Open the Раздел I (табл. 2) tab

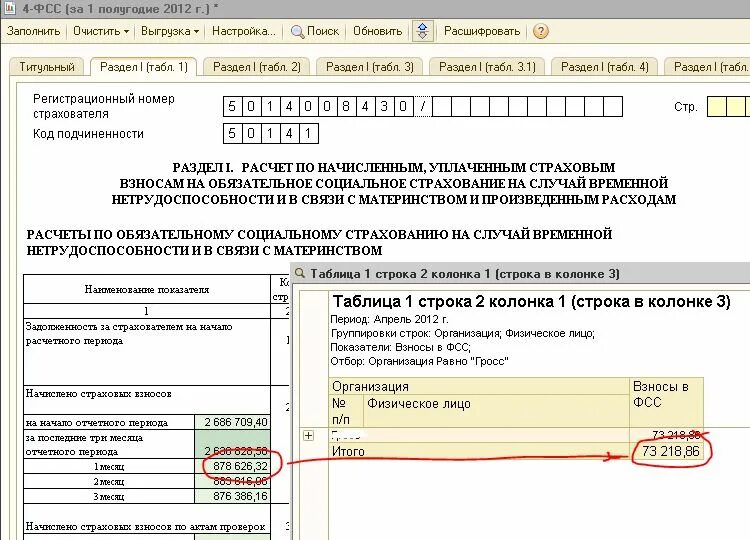click(257, 67)
